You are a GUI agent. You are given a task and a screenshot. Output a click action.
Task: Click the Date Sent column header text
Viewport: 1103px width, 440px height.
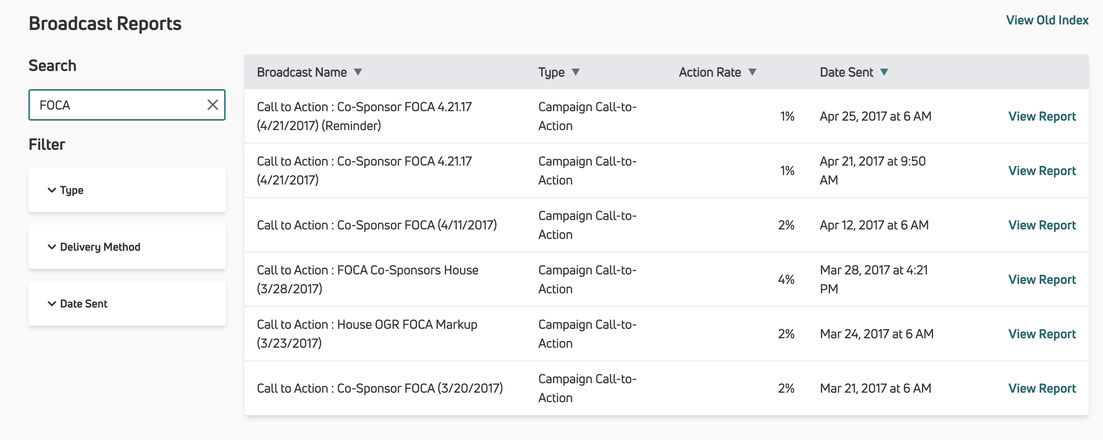(846, 72)
